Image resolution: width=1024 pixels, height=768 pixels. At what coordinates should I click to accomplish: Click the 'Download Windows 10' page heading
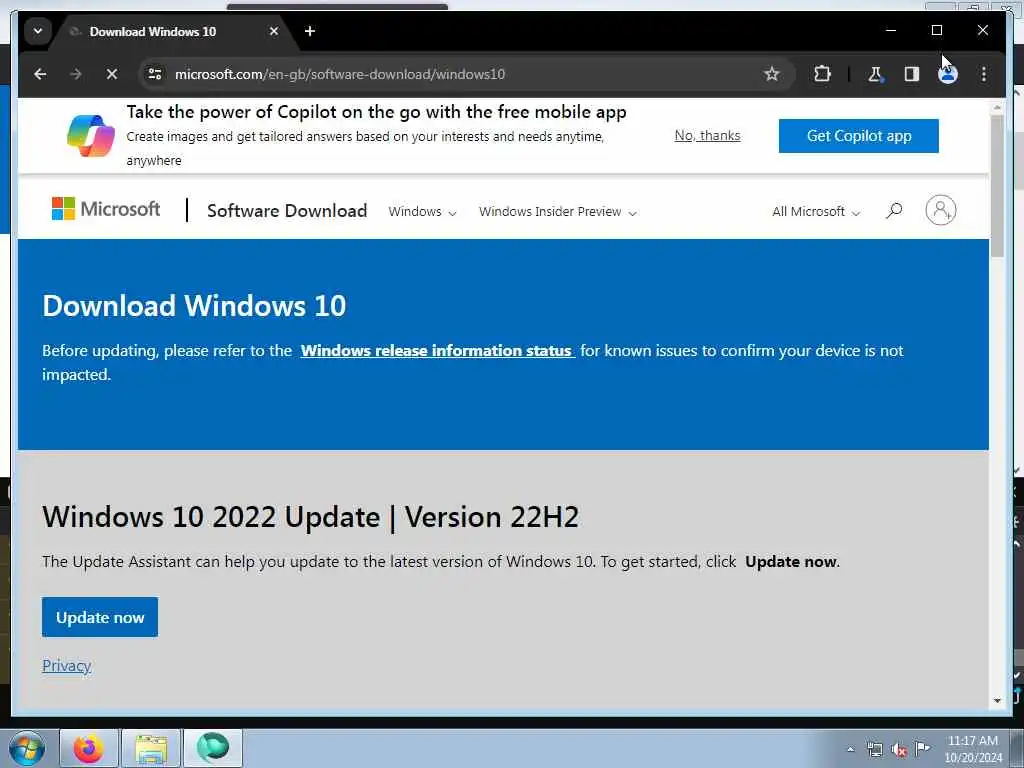(194, 306)
